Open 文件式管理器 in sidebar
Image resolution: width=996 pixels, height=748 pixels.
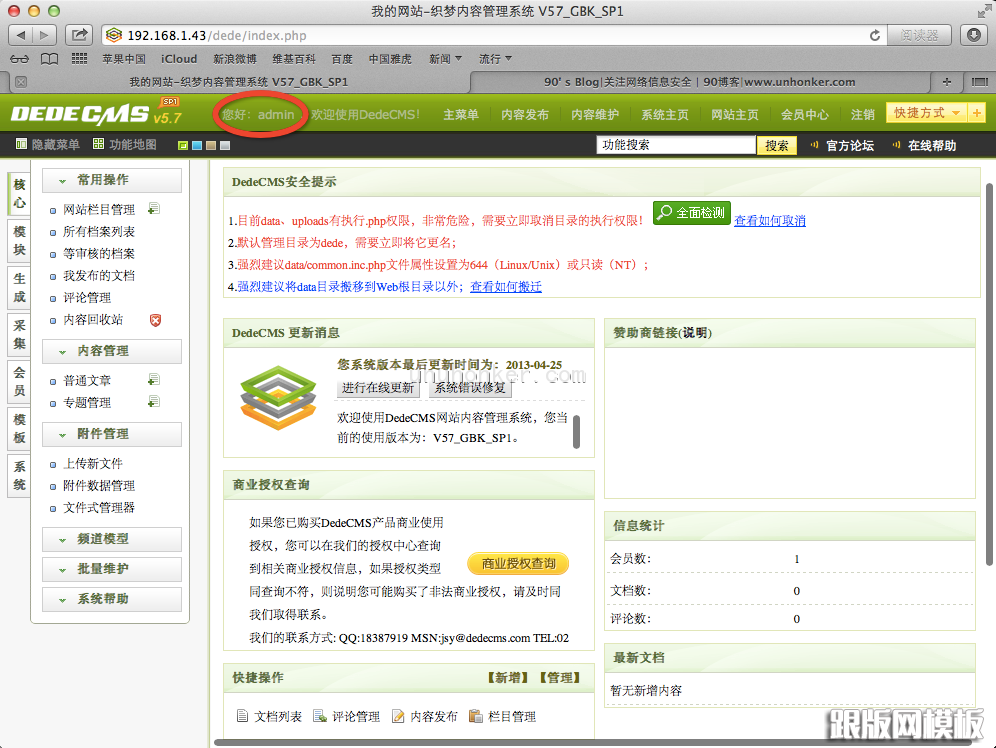[x=98, y=508]
